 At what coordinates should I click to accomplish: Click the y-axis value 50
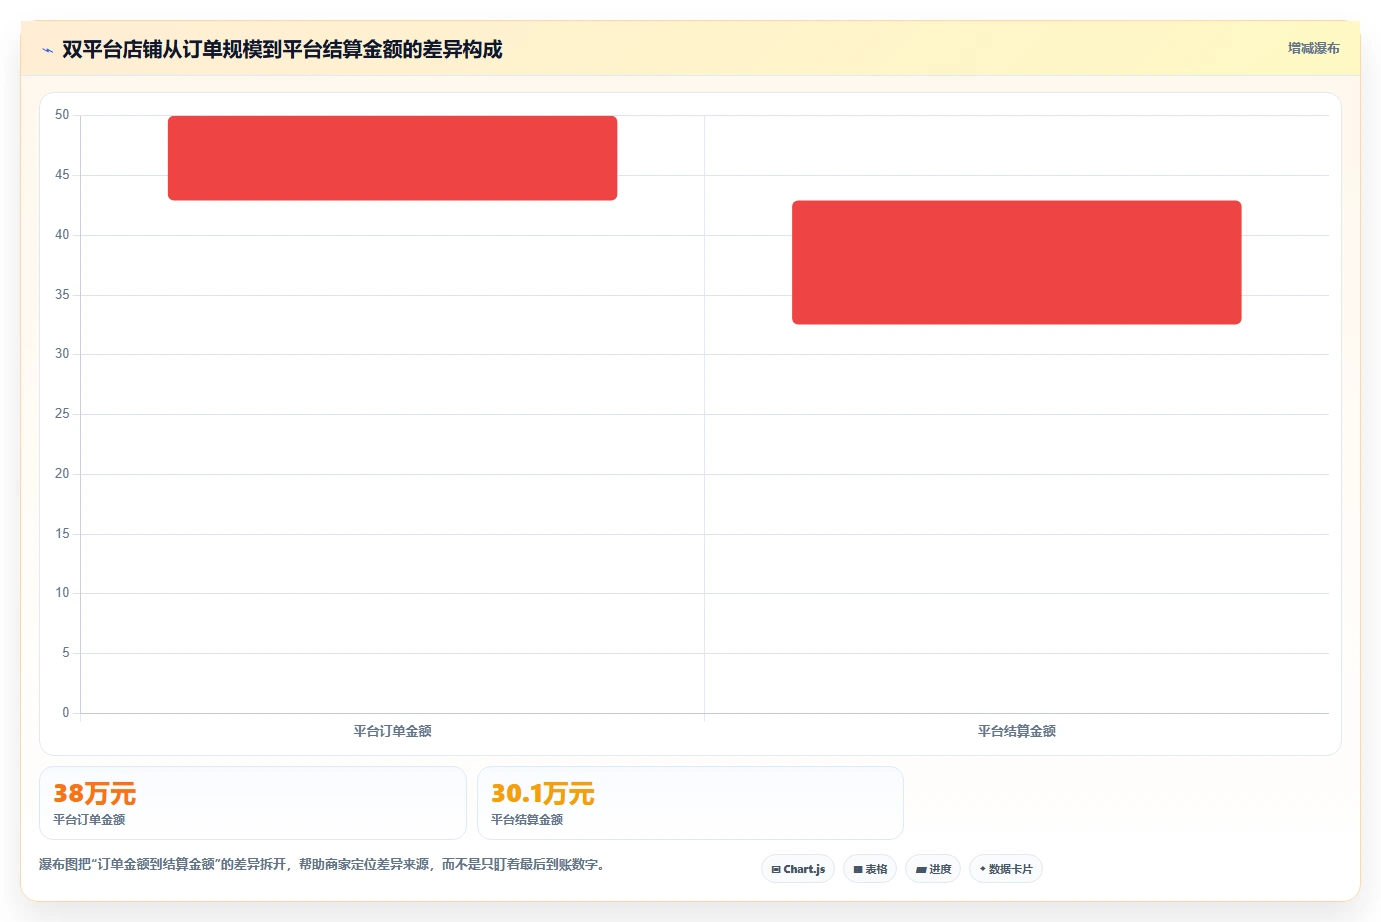click(x=62, y=115)
